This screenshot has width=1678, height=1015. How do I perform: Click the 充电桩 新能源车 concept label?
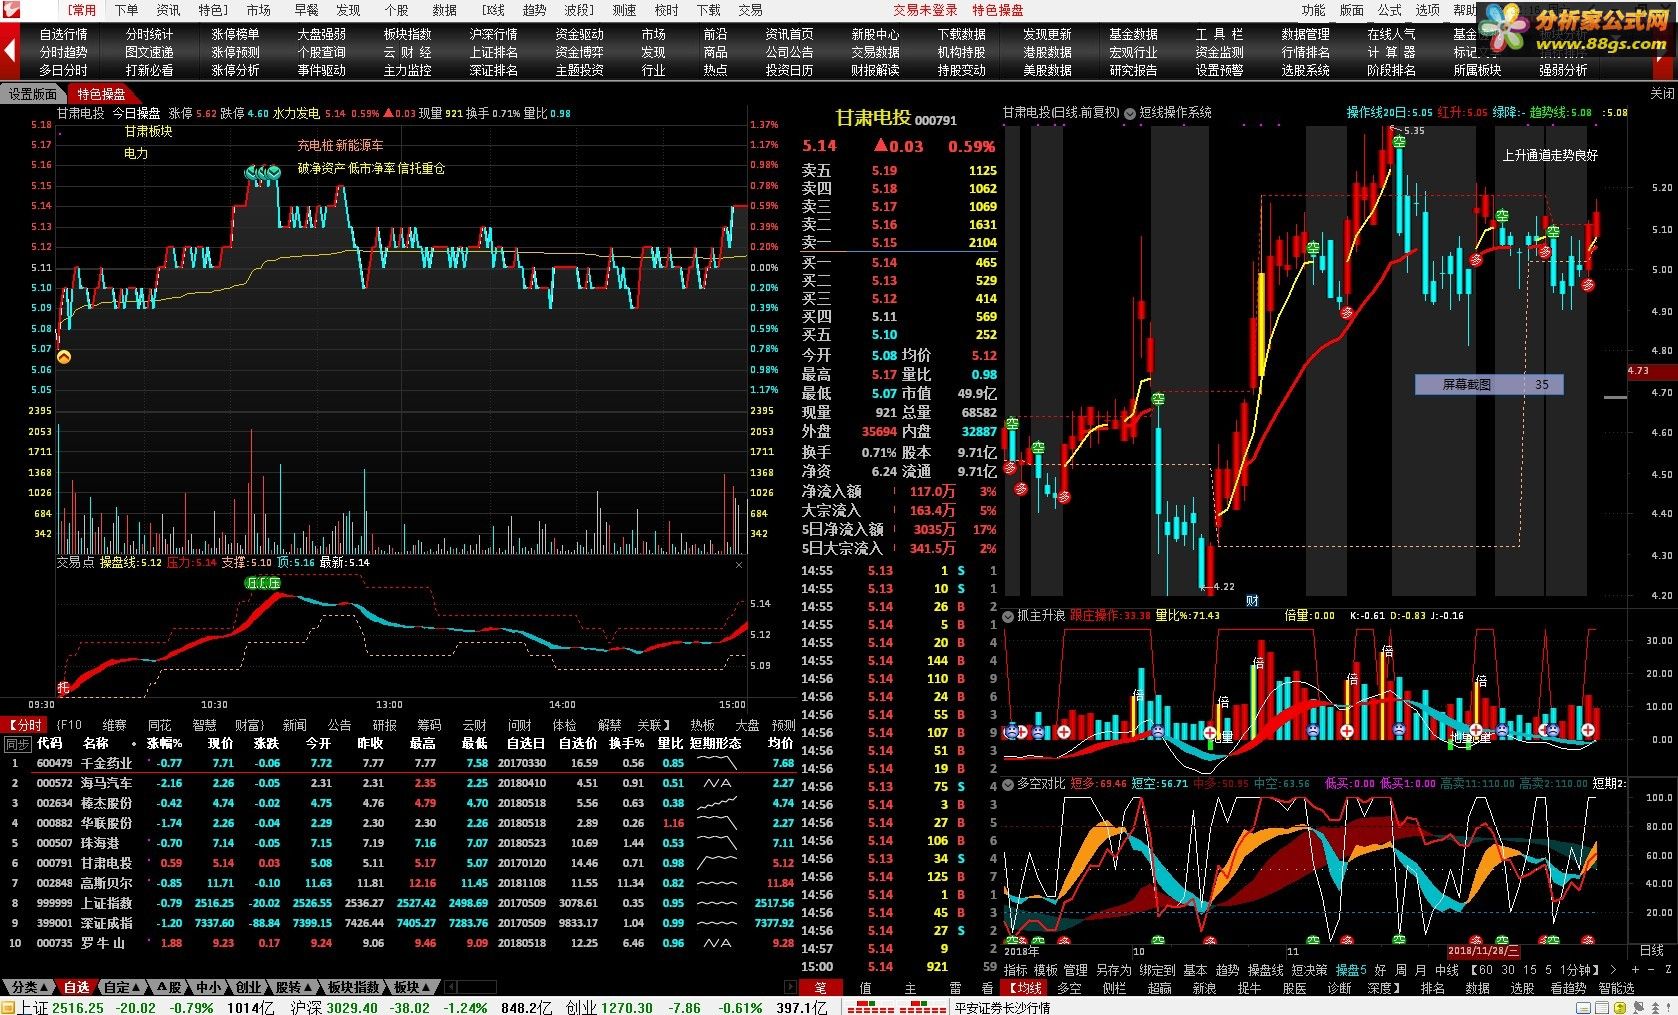click(340, 145)
